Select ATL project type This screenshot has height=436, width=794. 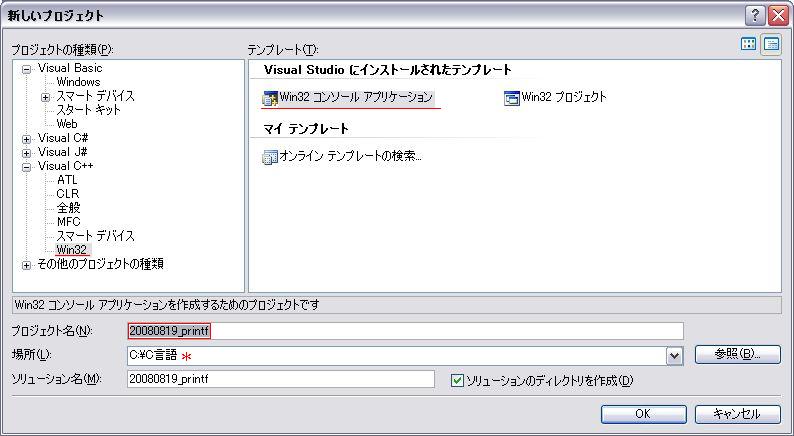pyautogui.click(x=67, y=180)
